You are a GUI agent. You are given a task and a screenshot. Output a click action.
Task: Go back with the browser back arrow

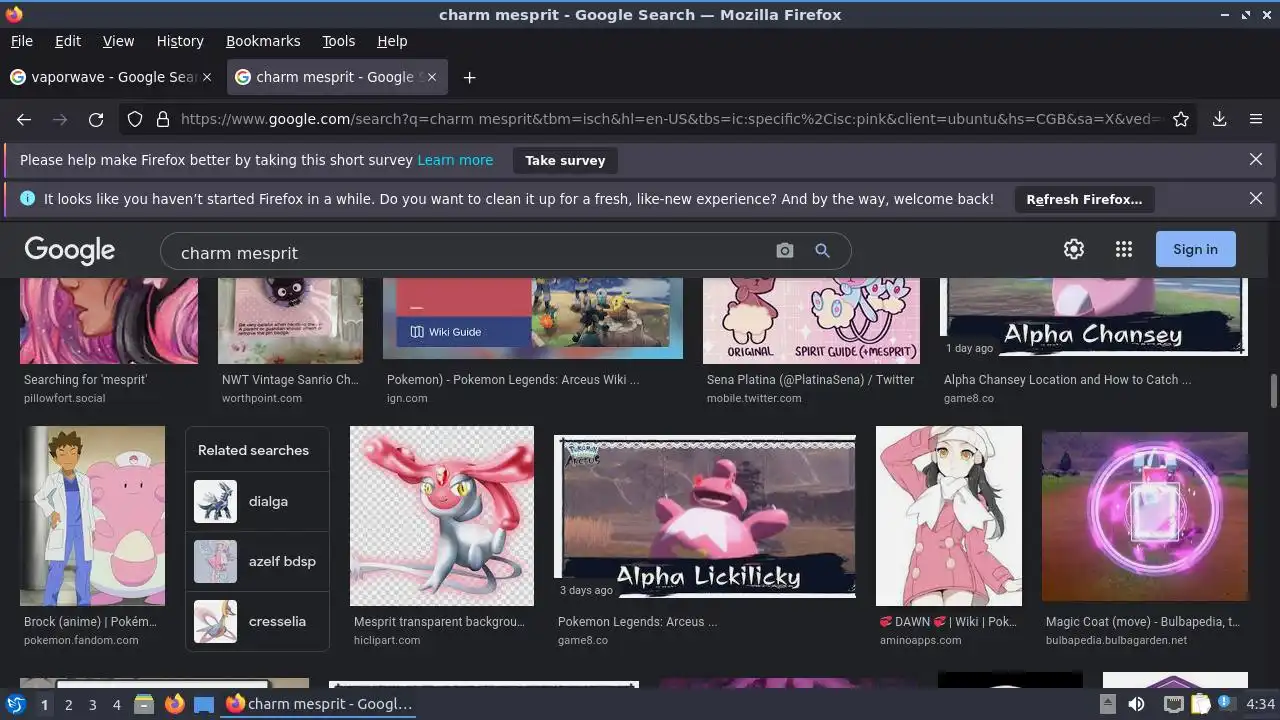tap(24, 119)
